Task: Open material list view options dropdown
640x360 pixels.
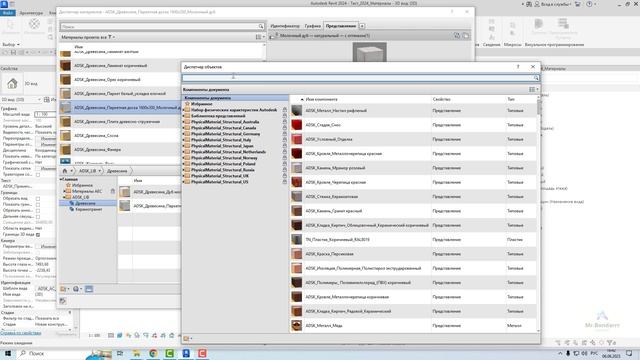Action: 260,37
